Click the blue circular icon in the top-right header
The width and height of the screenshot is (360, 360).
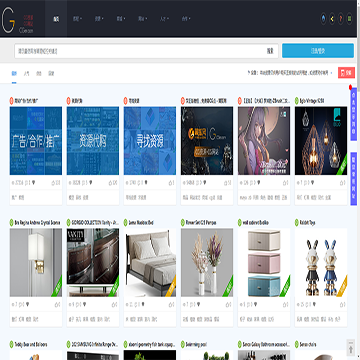tap(323, 19)
